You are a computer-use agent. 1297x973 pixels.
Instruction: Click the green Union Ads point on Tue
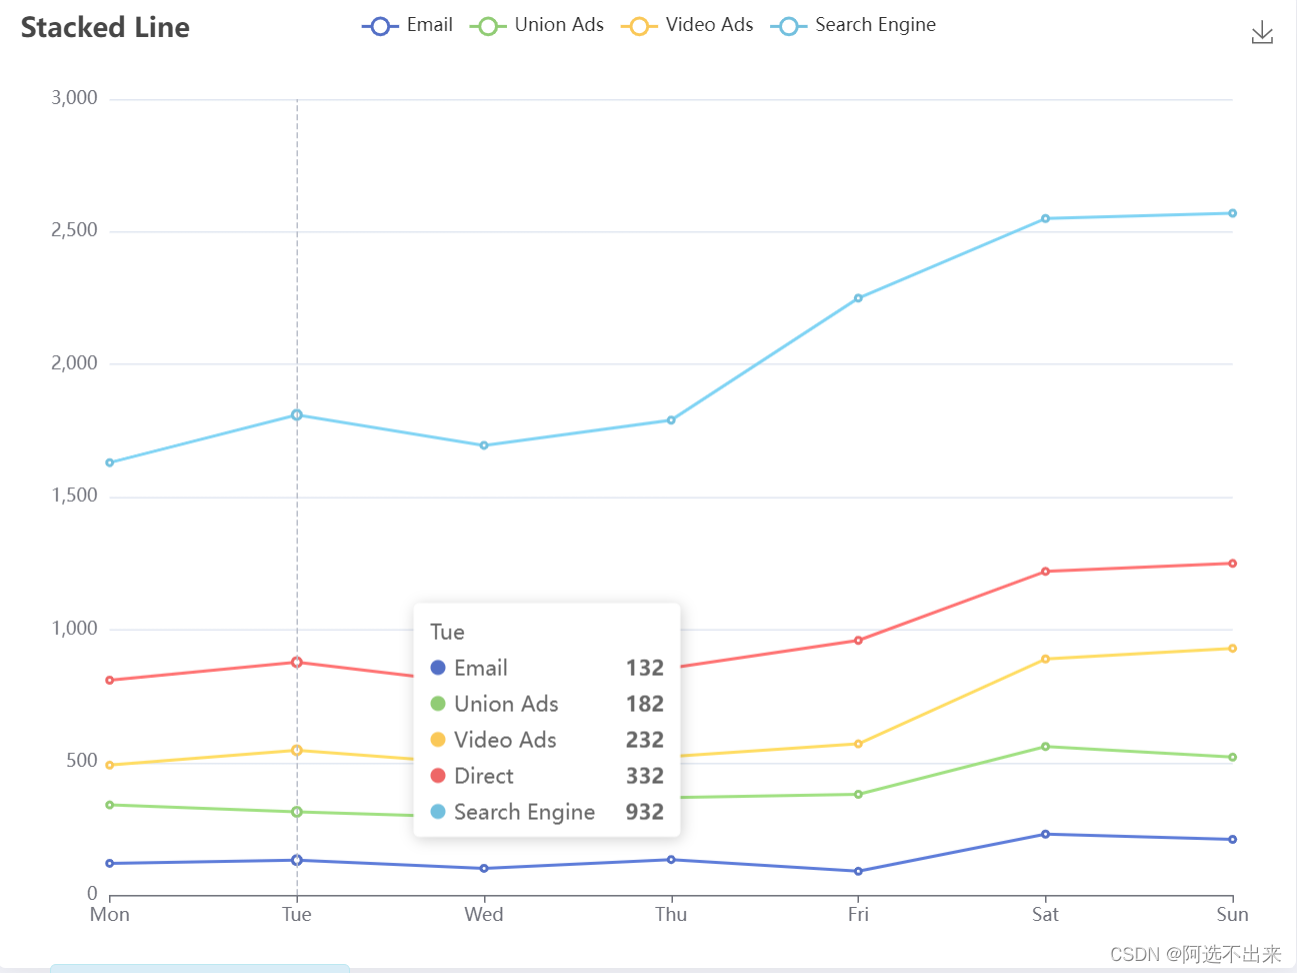(x=297, y=812)
